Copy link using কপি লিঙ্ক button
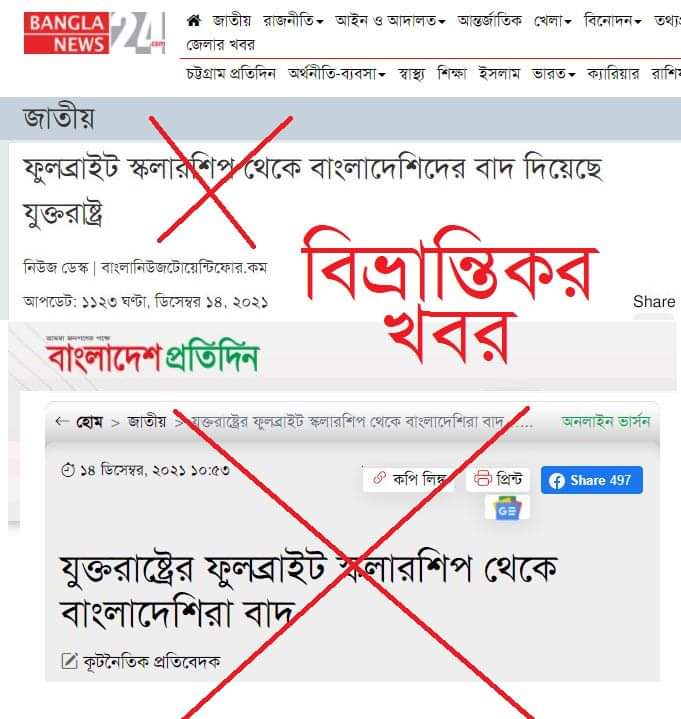 [x=408, y=479]
